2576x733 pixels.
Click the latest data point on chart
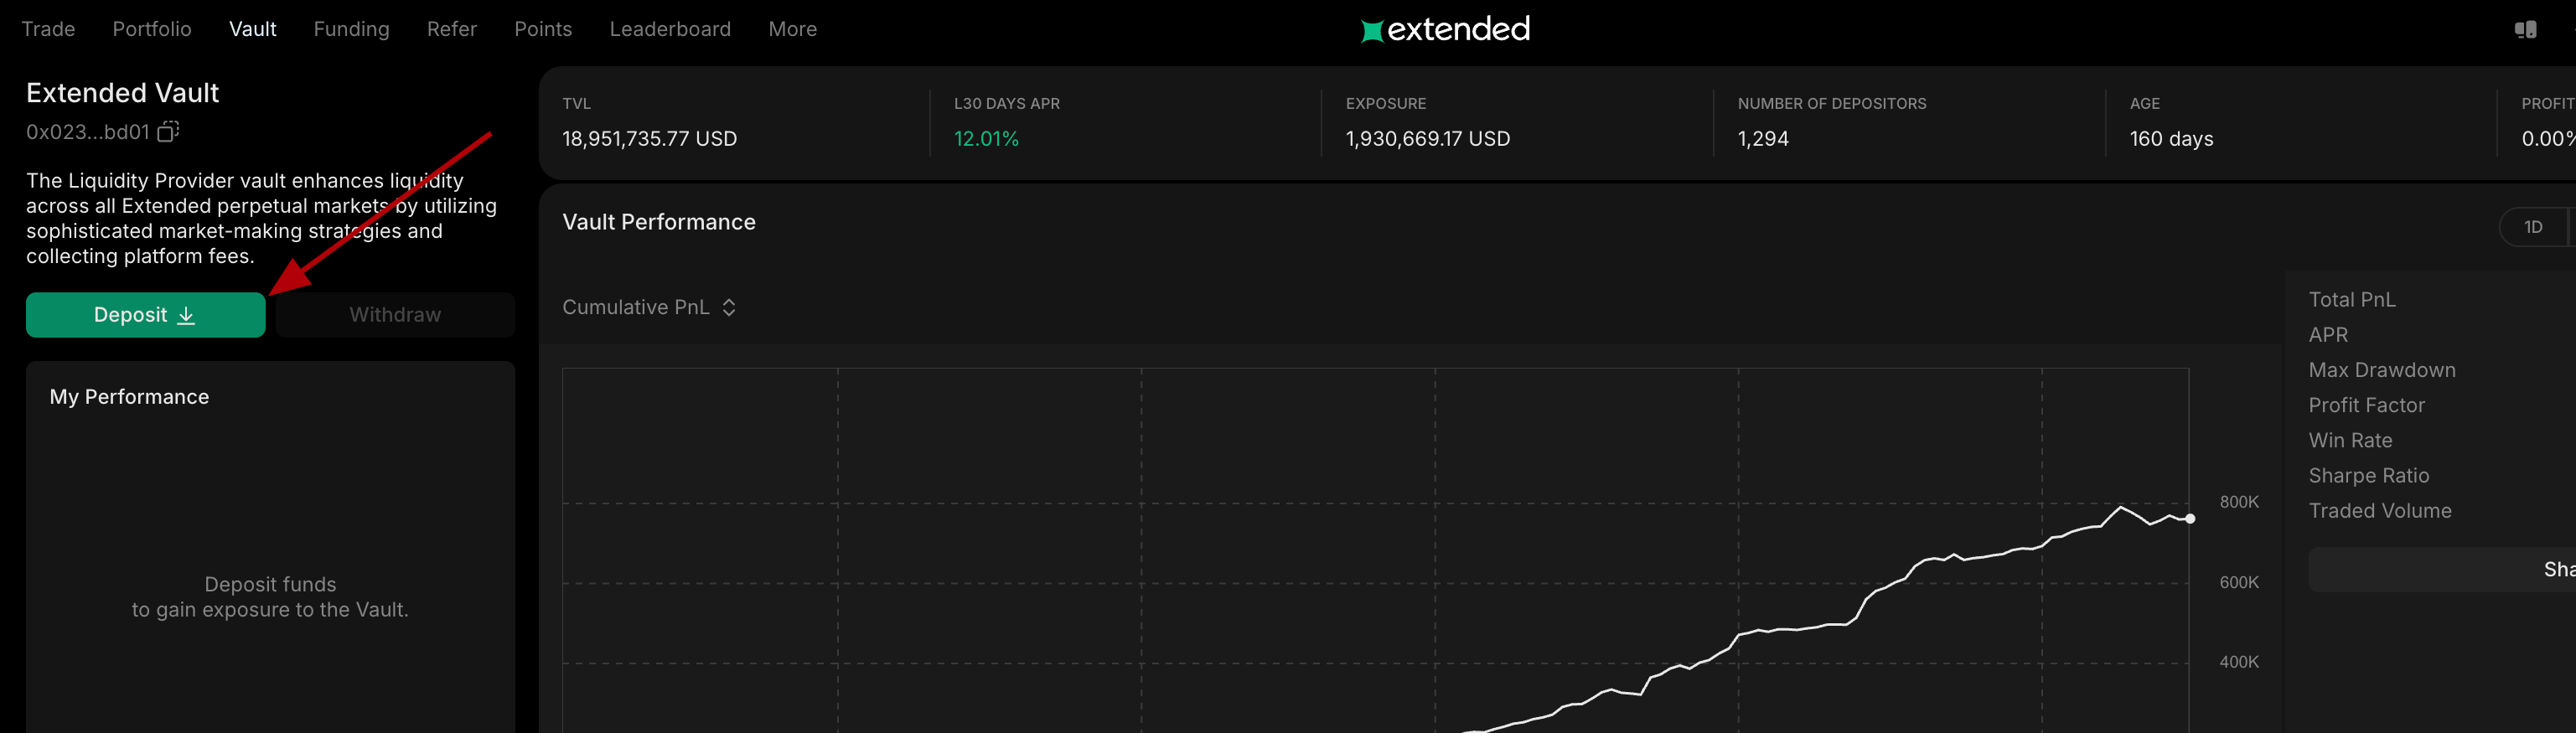2190,518
